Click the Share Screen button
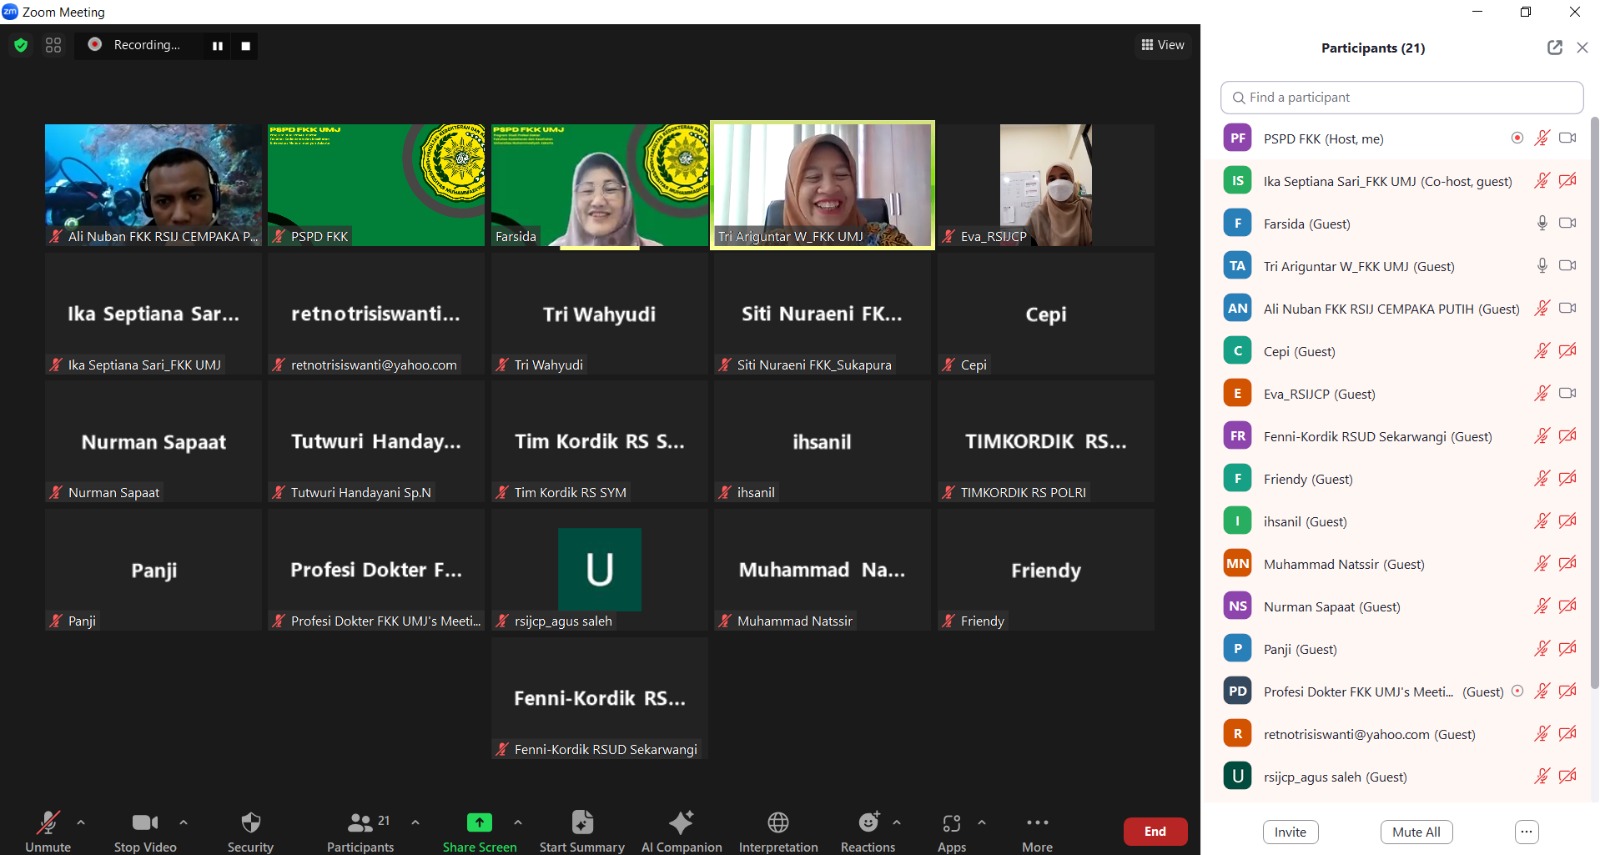The height and width of the screenshot is (855, 1600). coord(480,831)
